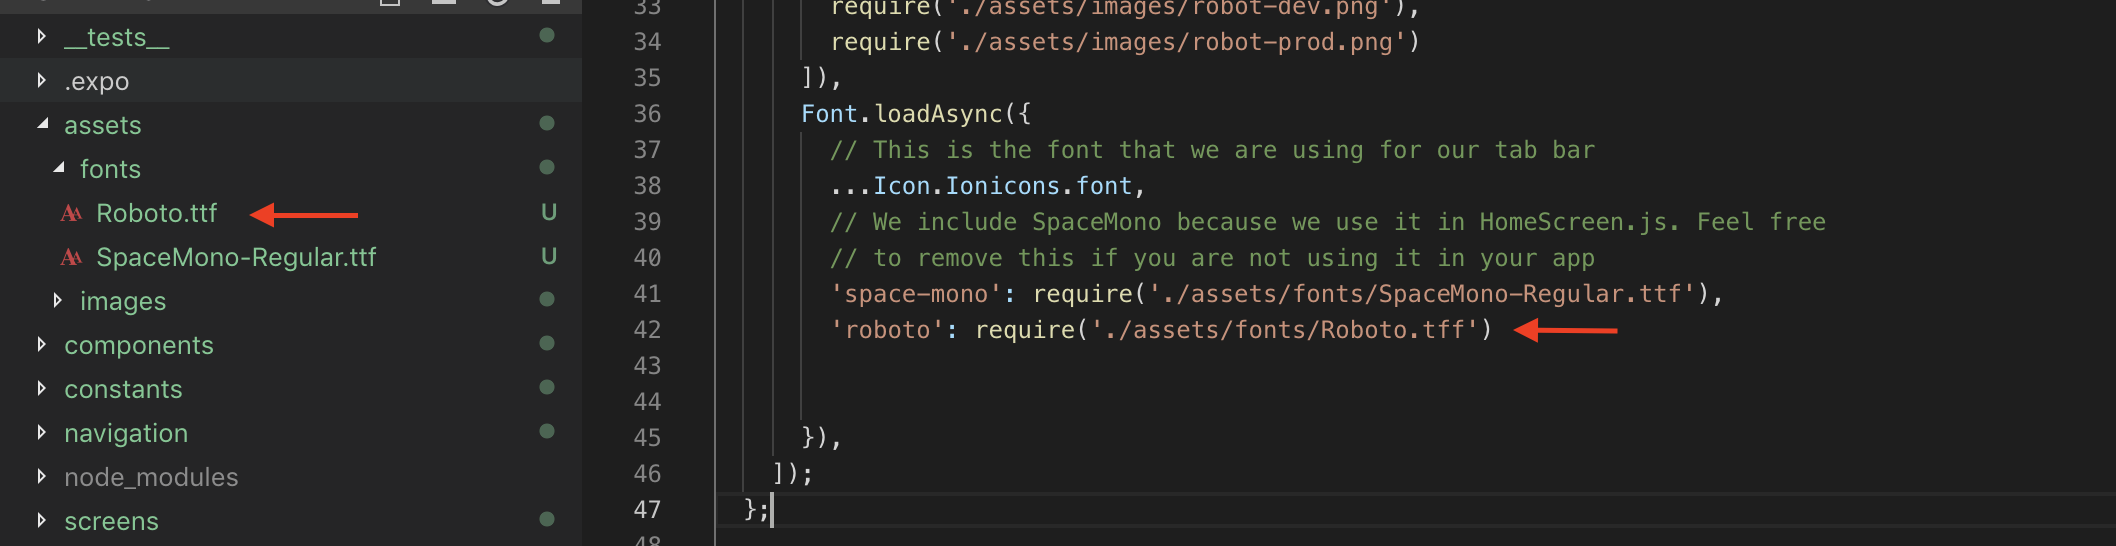2116x546 pixels.
Task: Click the git status dot on constants row
Action: point(547,387)
